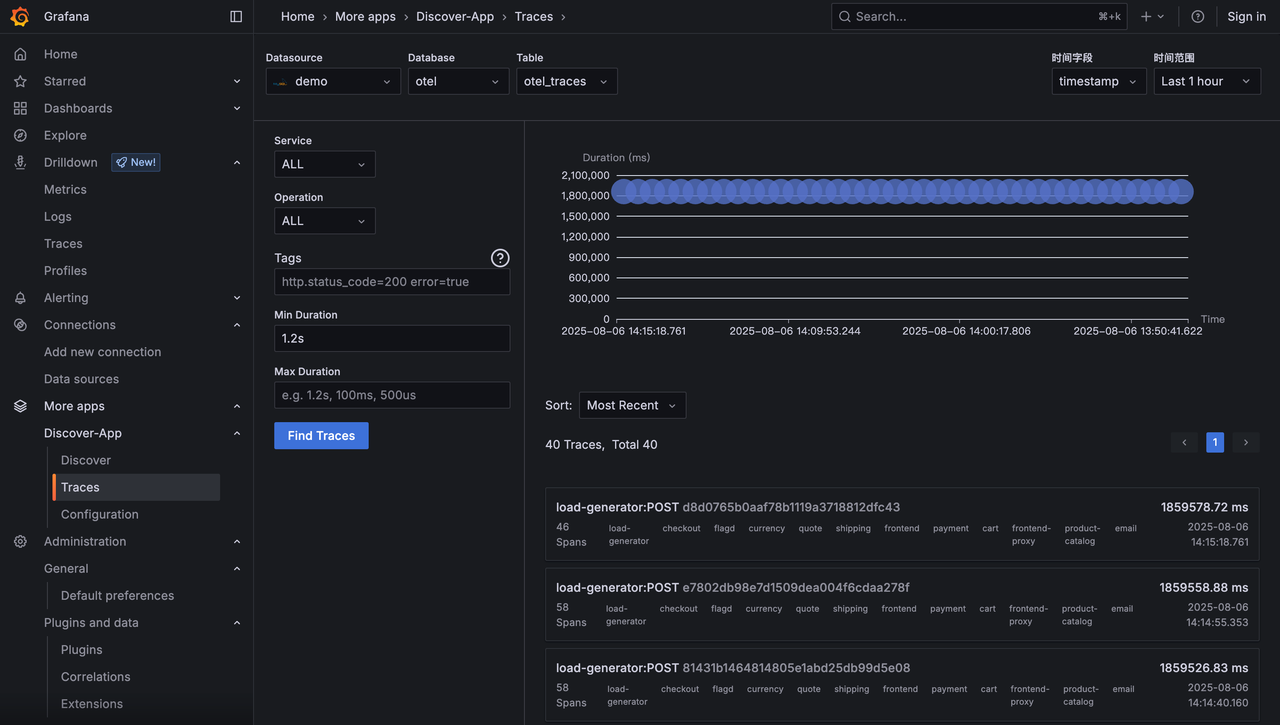The image size is (1280, 725).
Task: Click the Sign in link
Action: [x=1247, y=16]
